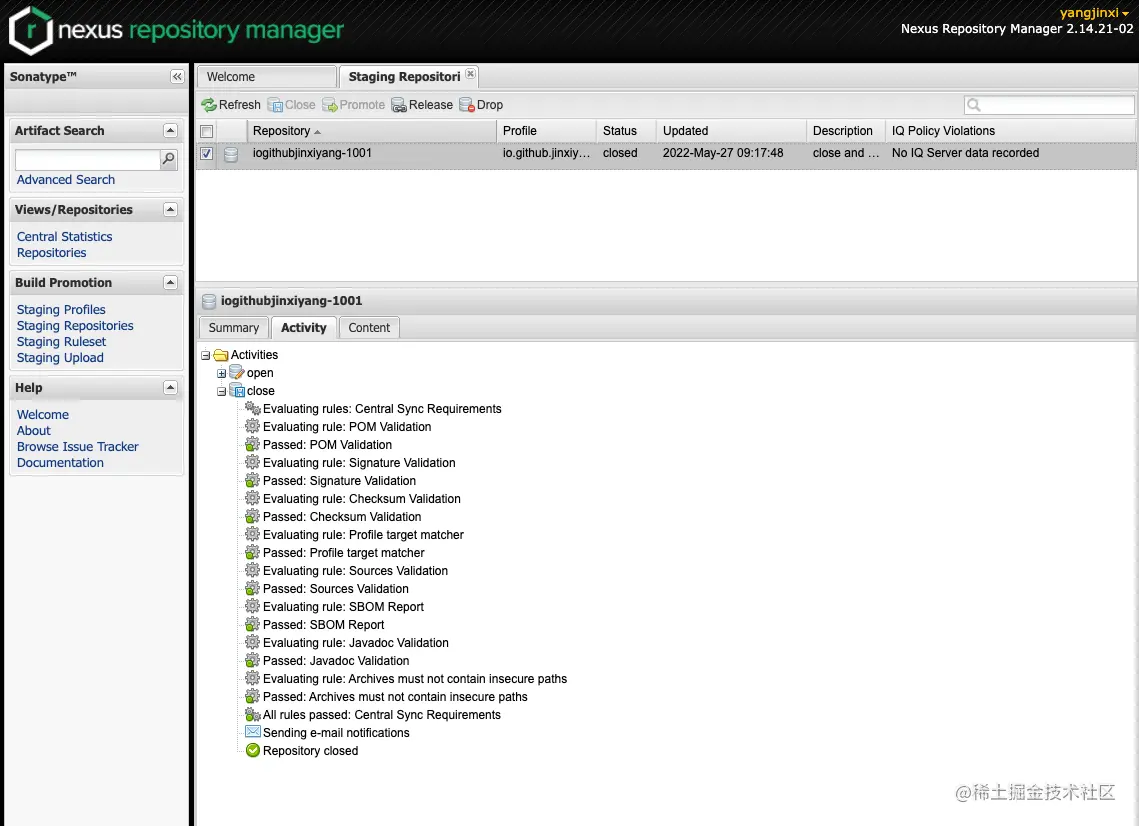Click the Artifact Search input field
This screenshot has height=826, width=1139.
87,159
